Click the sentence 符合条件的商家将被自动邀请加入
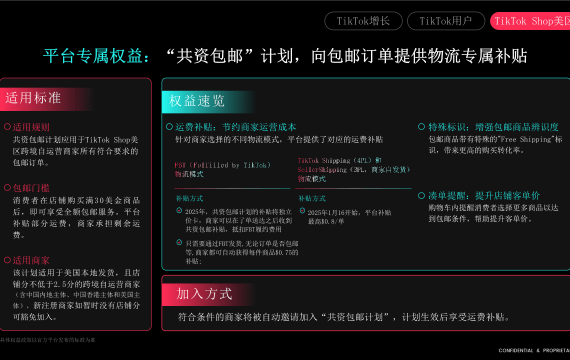570x360 pixels. point(343,317)
